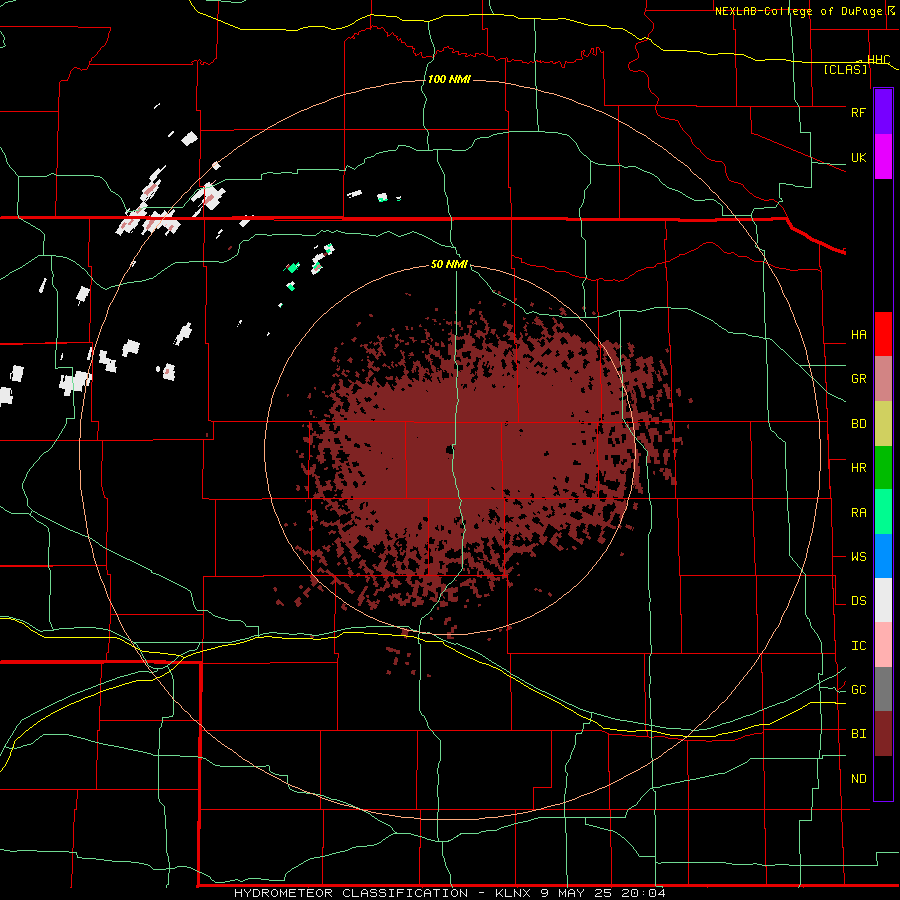This screenshot has height=900, width=900.
Task: Pick the light green RA legend swatch
Action: tap(883, 512)
